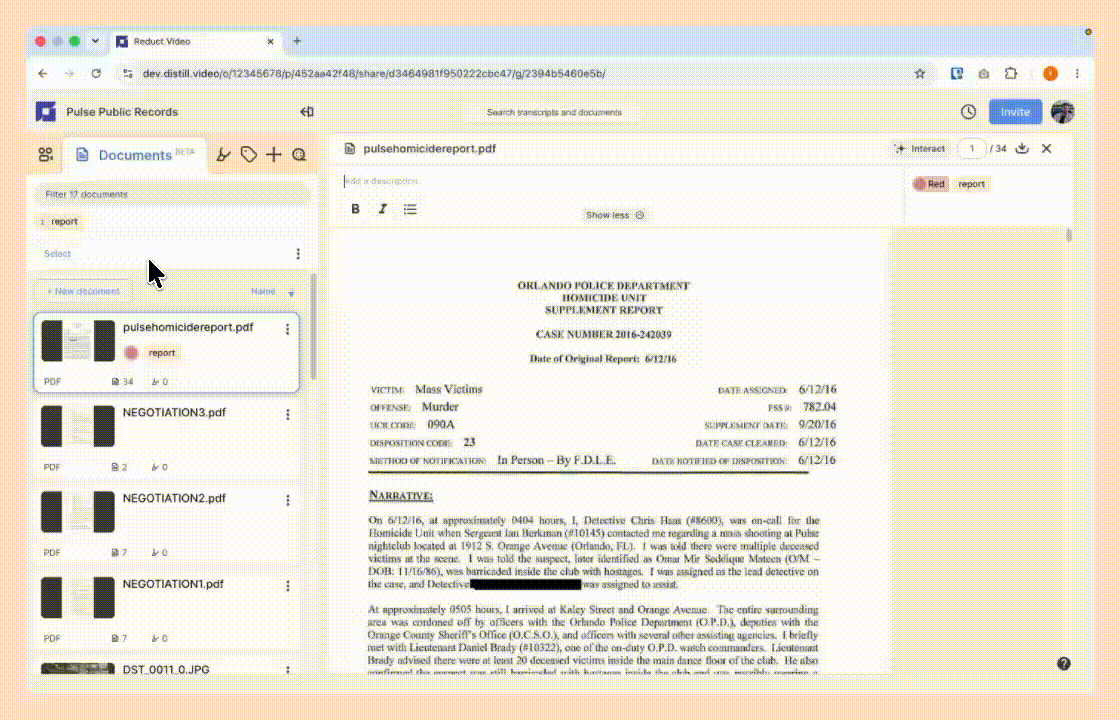Click the Chrome profile avatar
The image size is (1120, 720).
pyautogui.click(x=1050, y=74)
